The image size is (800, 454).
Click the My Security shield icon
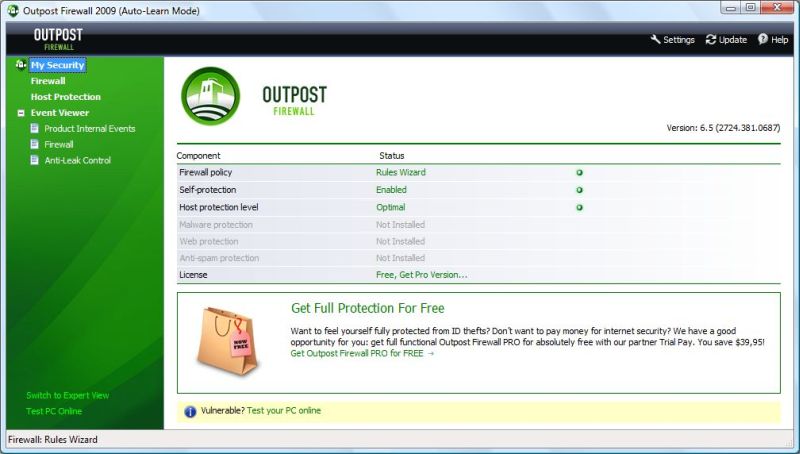[20, 65]
